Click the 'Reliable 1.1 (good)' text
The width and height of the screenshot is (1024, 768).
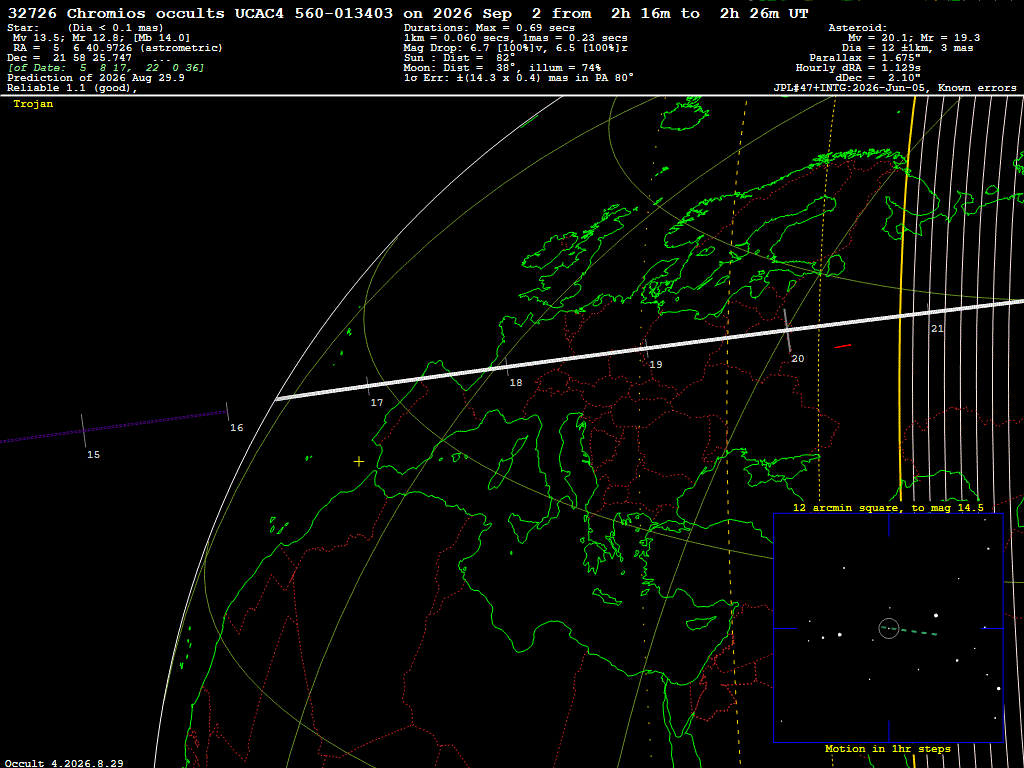point(72,88)
